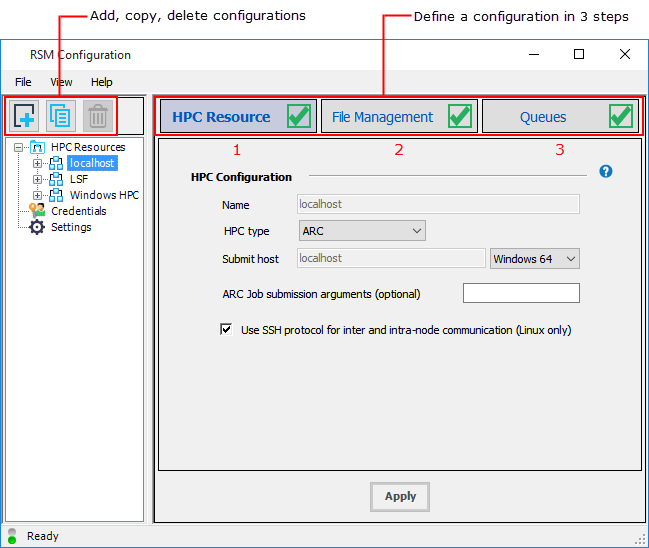Toggle Use SSH protocol checkbox
This screenshot has width=649, height=548.
click(x=226, y=329)
